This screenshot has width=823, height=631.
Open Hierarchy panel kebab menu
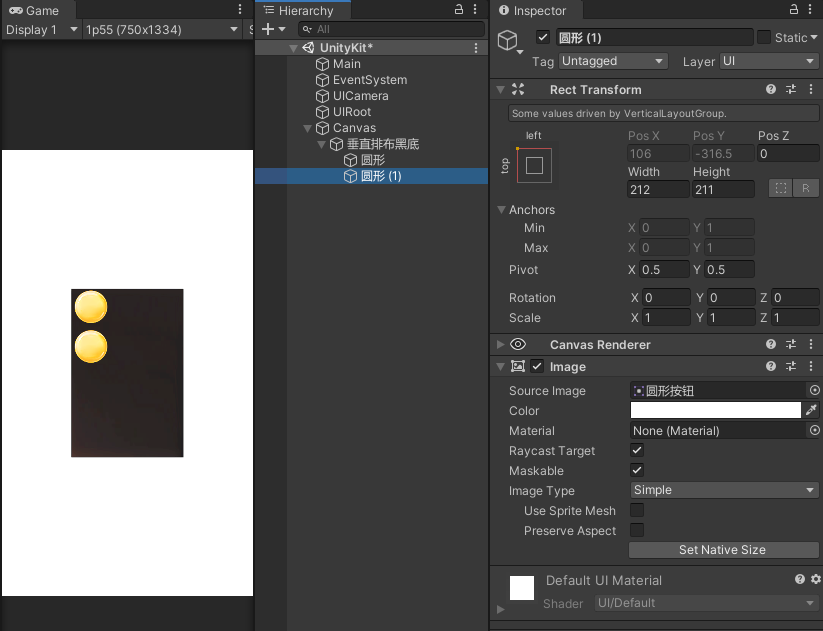pos(475,9)
